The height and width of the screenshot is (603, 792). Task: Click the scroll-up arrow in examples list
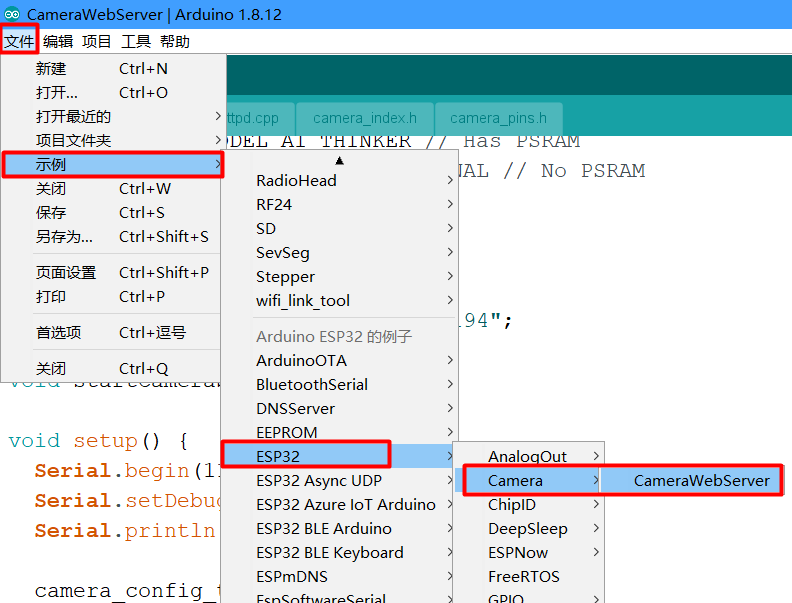click(339, 161)
